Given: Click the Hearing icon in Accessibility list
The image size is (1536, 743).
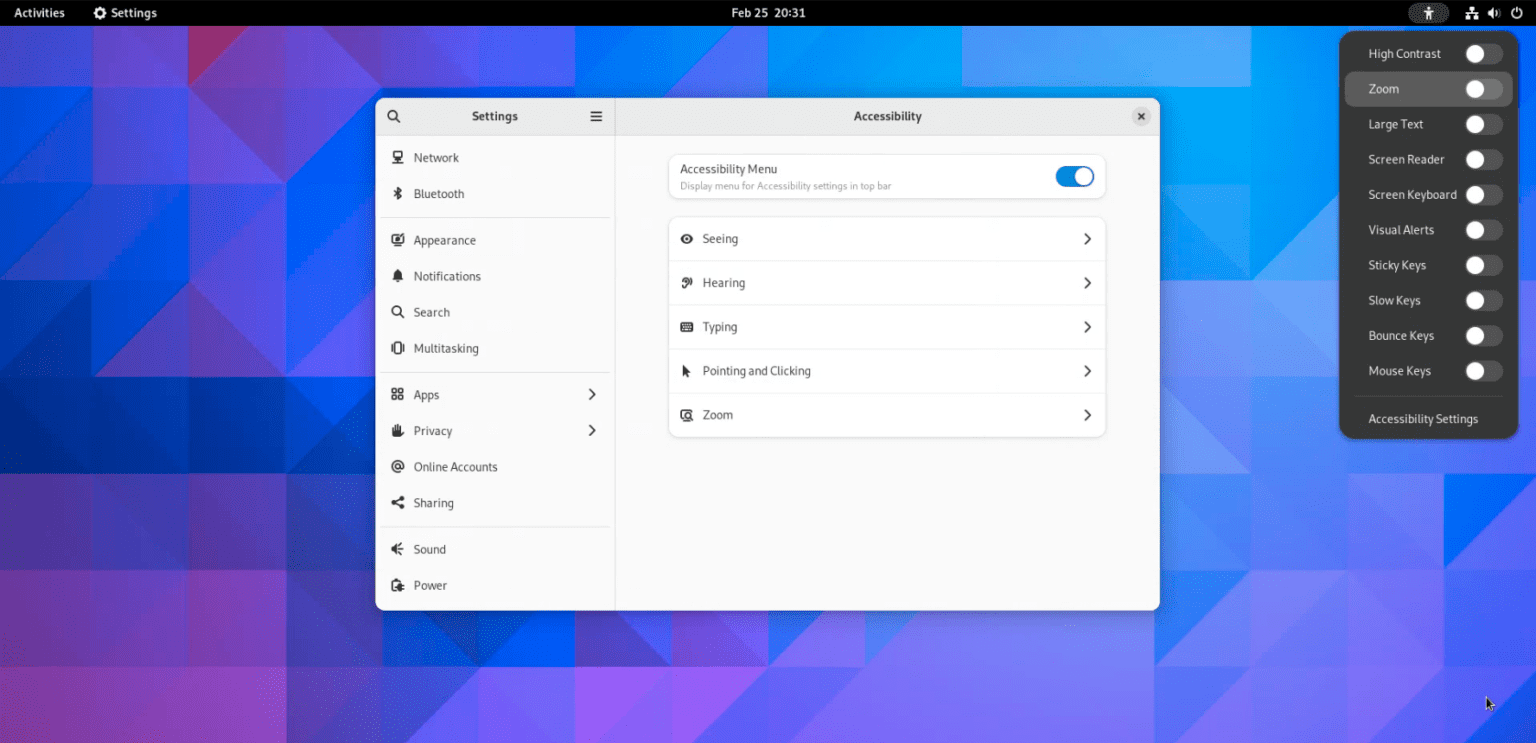Looking at the screenshot, I should click(x=686, y=283).
